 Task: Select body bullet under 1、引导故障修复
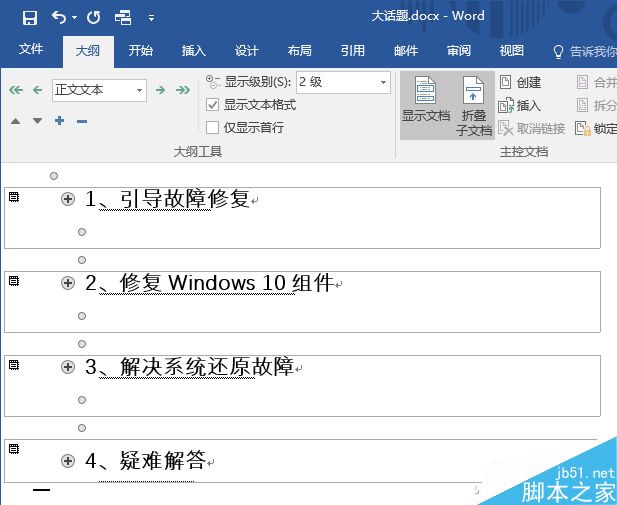point(82,232)
